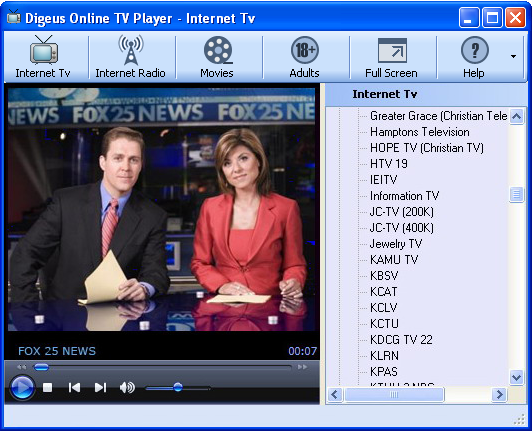
Task: Skip to the next track
Action: tap(100, 388)
